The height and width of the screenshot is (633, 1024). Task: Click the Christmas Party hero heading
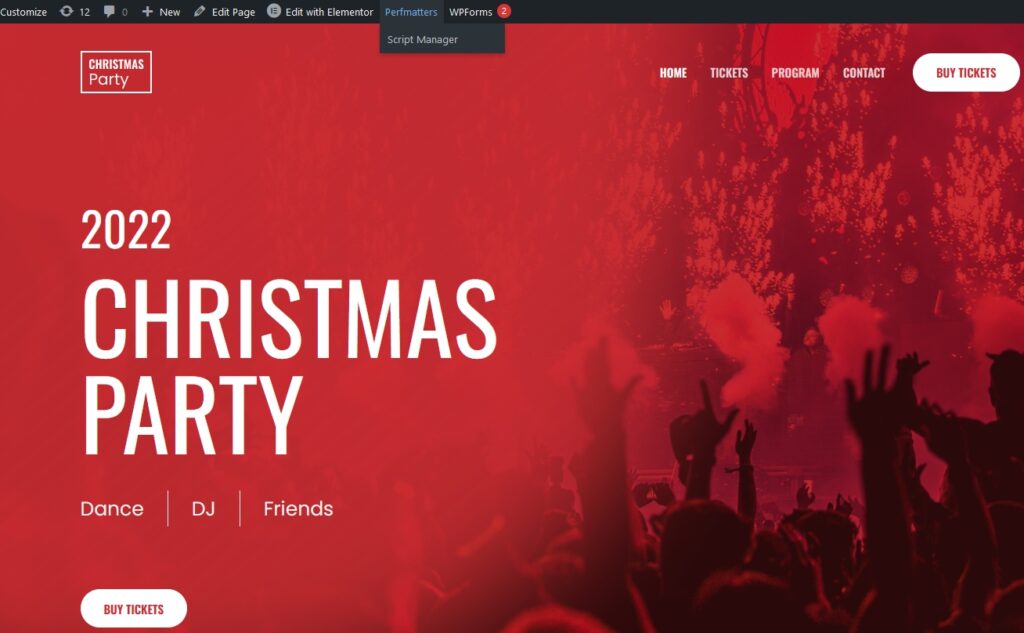290,367
